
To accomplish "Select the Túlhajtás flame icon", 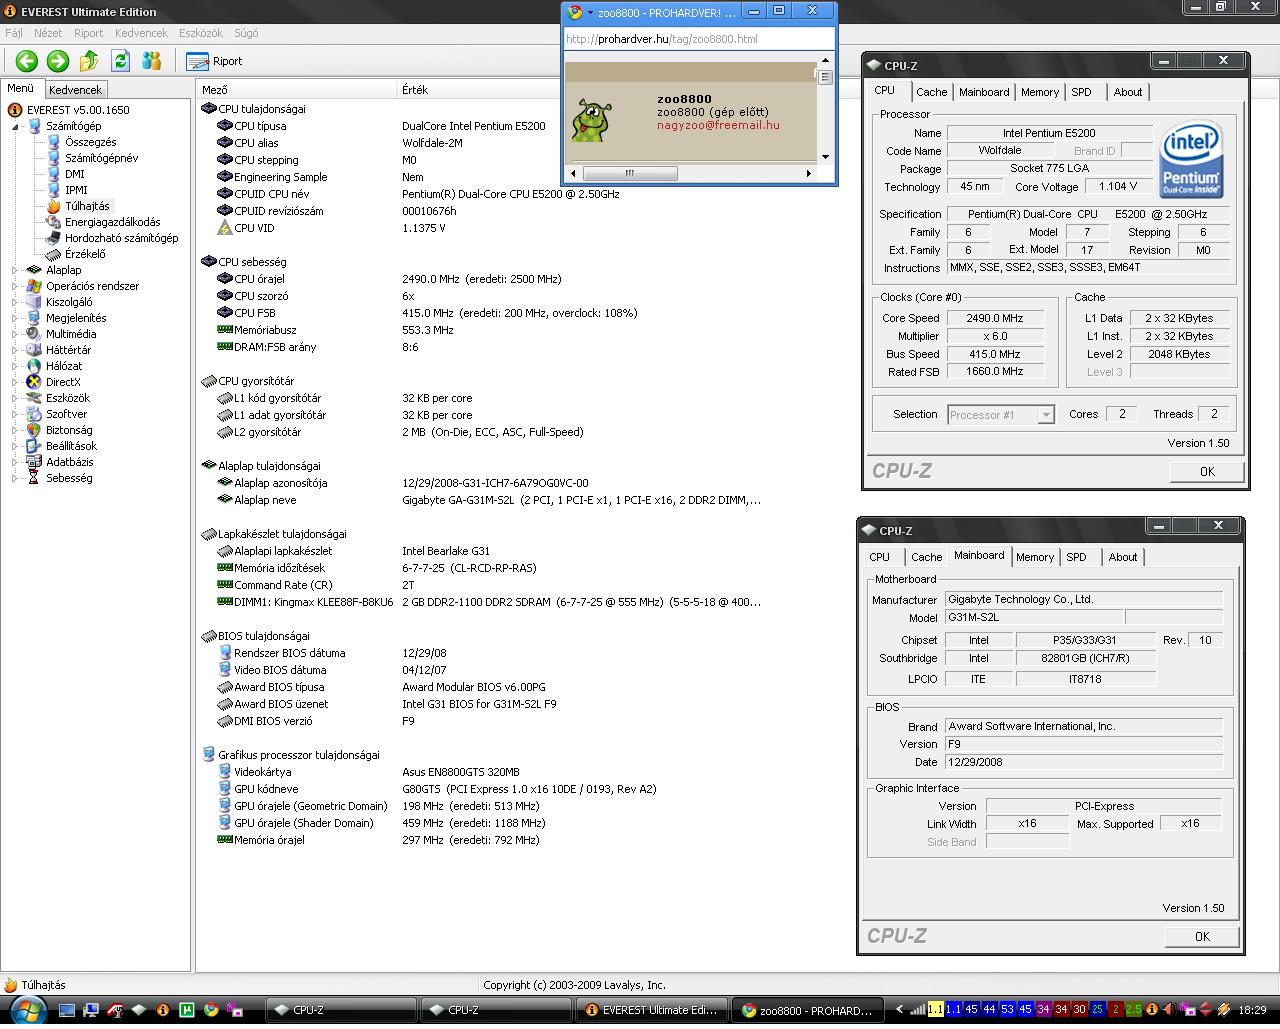I will [x=53, y=206].
